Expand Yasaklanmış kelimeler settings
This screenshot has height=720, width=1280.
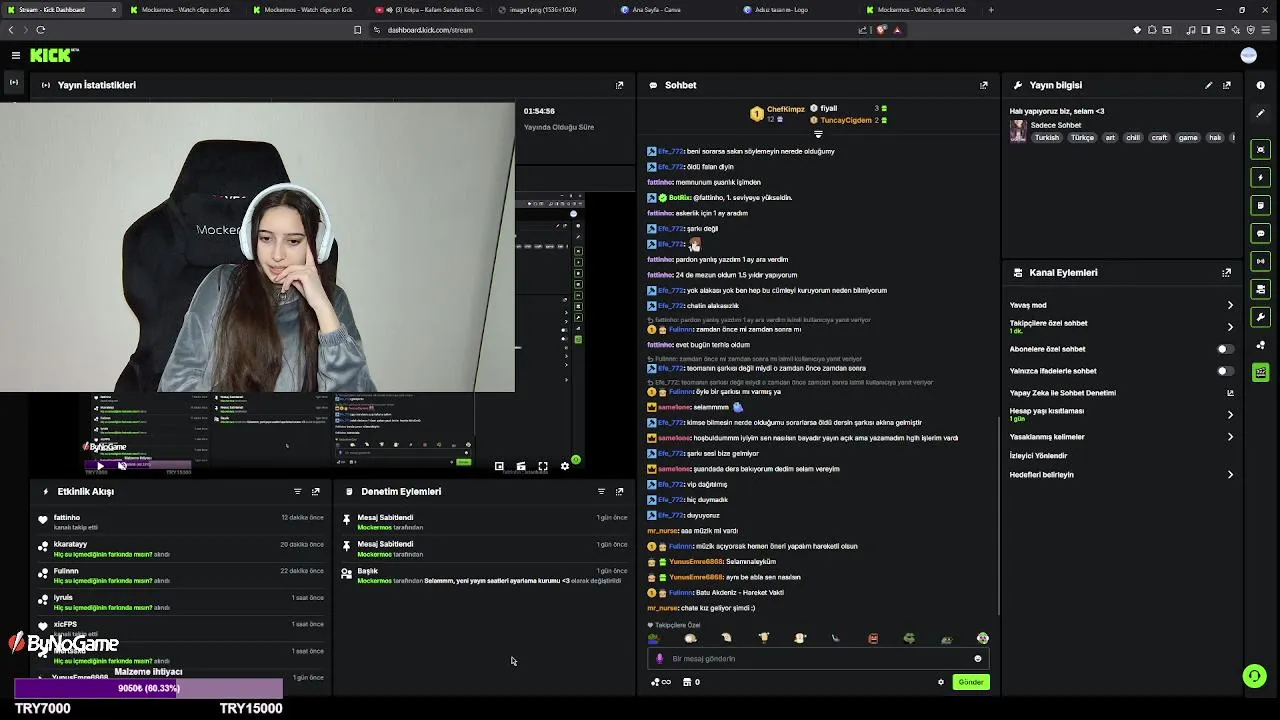tap(1230, 437)
